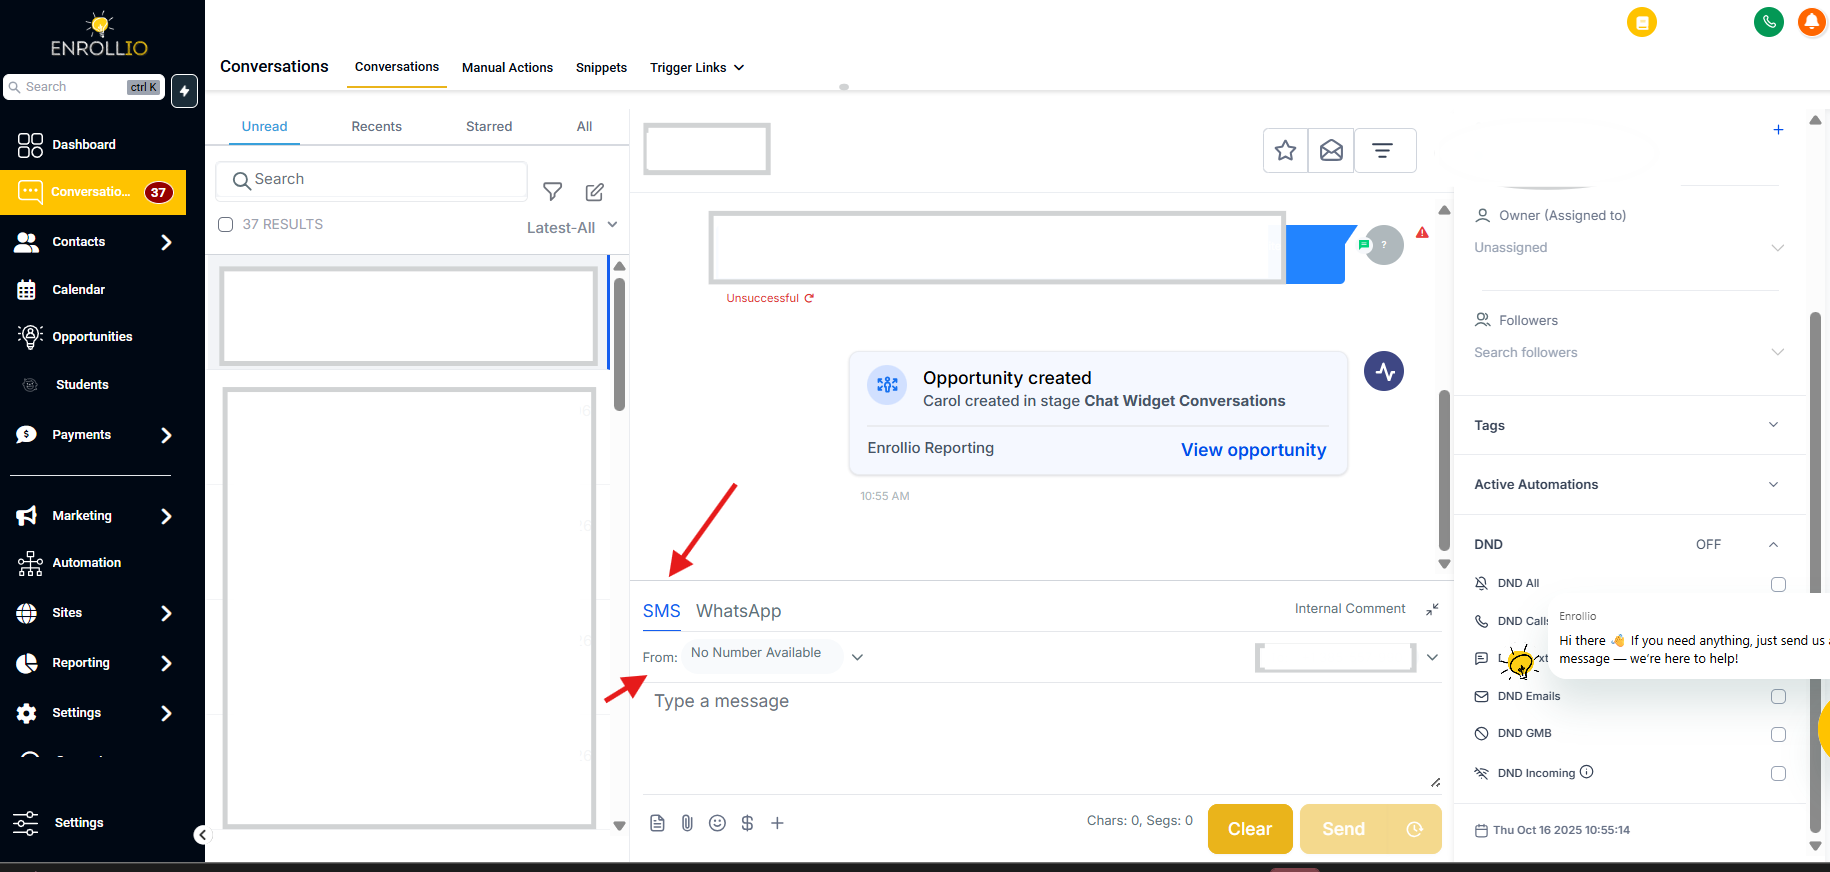The image size is (1830, 872).
Task: Compose a new message with the pencil icon
Action: click(x=595, y=191)
